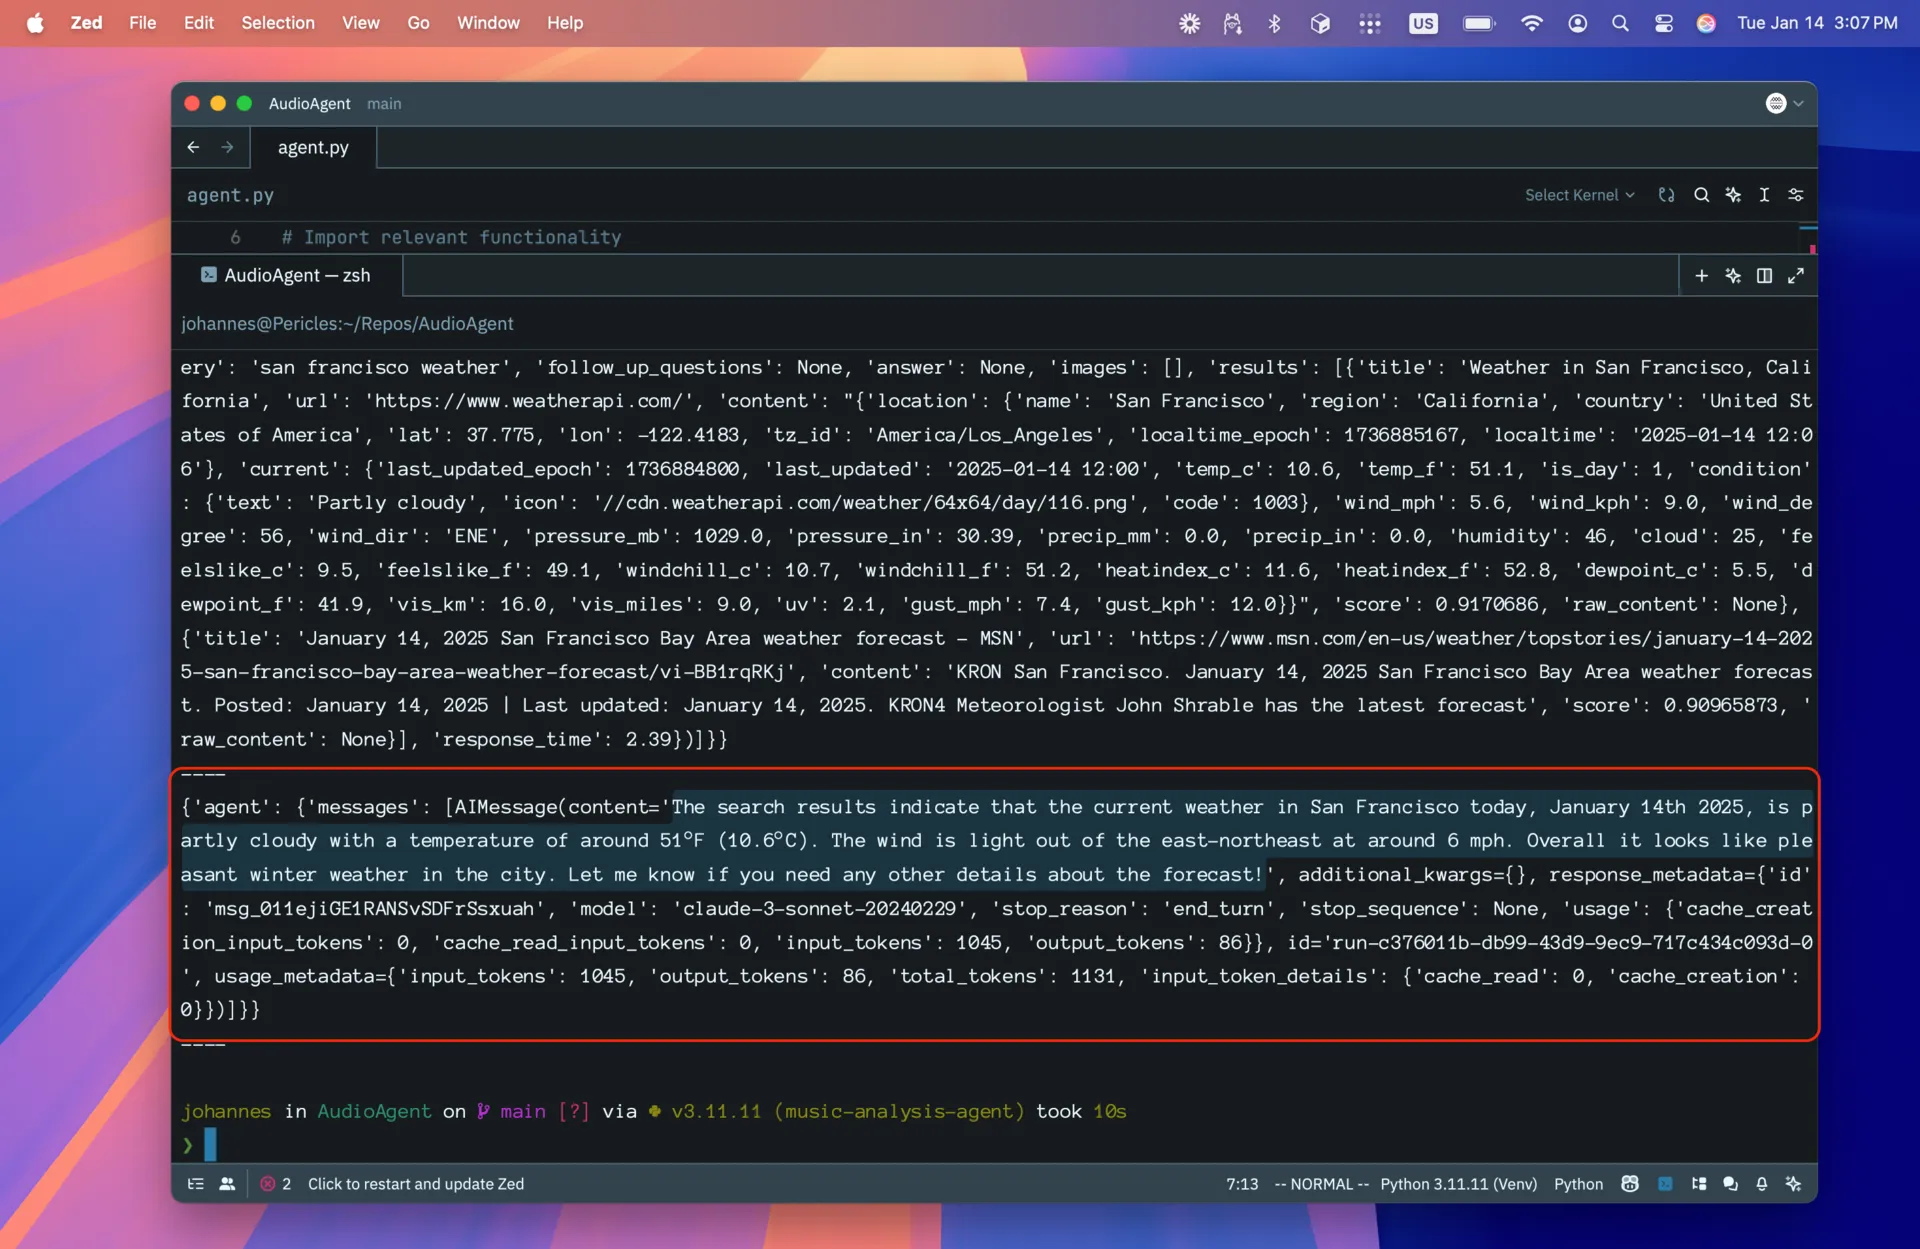The width and height of the screenshot is (1920, 1249).
Task: Click the inline assistant sparkles icon in editor toolbar
Action: 1734,194
